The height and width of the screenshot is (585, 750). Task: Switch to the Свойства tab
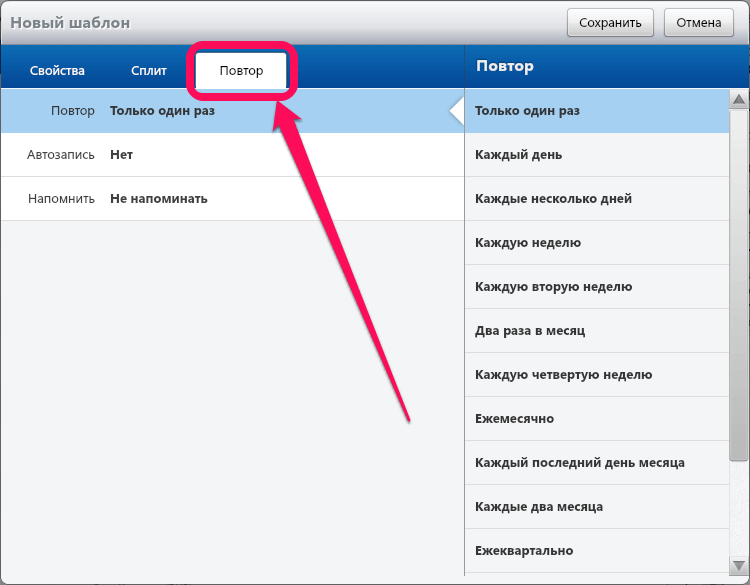[57, 71]
